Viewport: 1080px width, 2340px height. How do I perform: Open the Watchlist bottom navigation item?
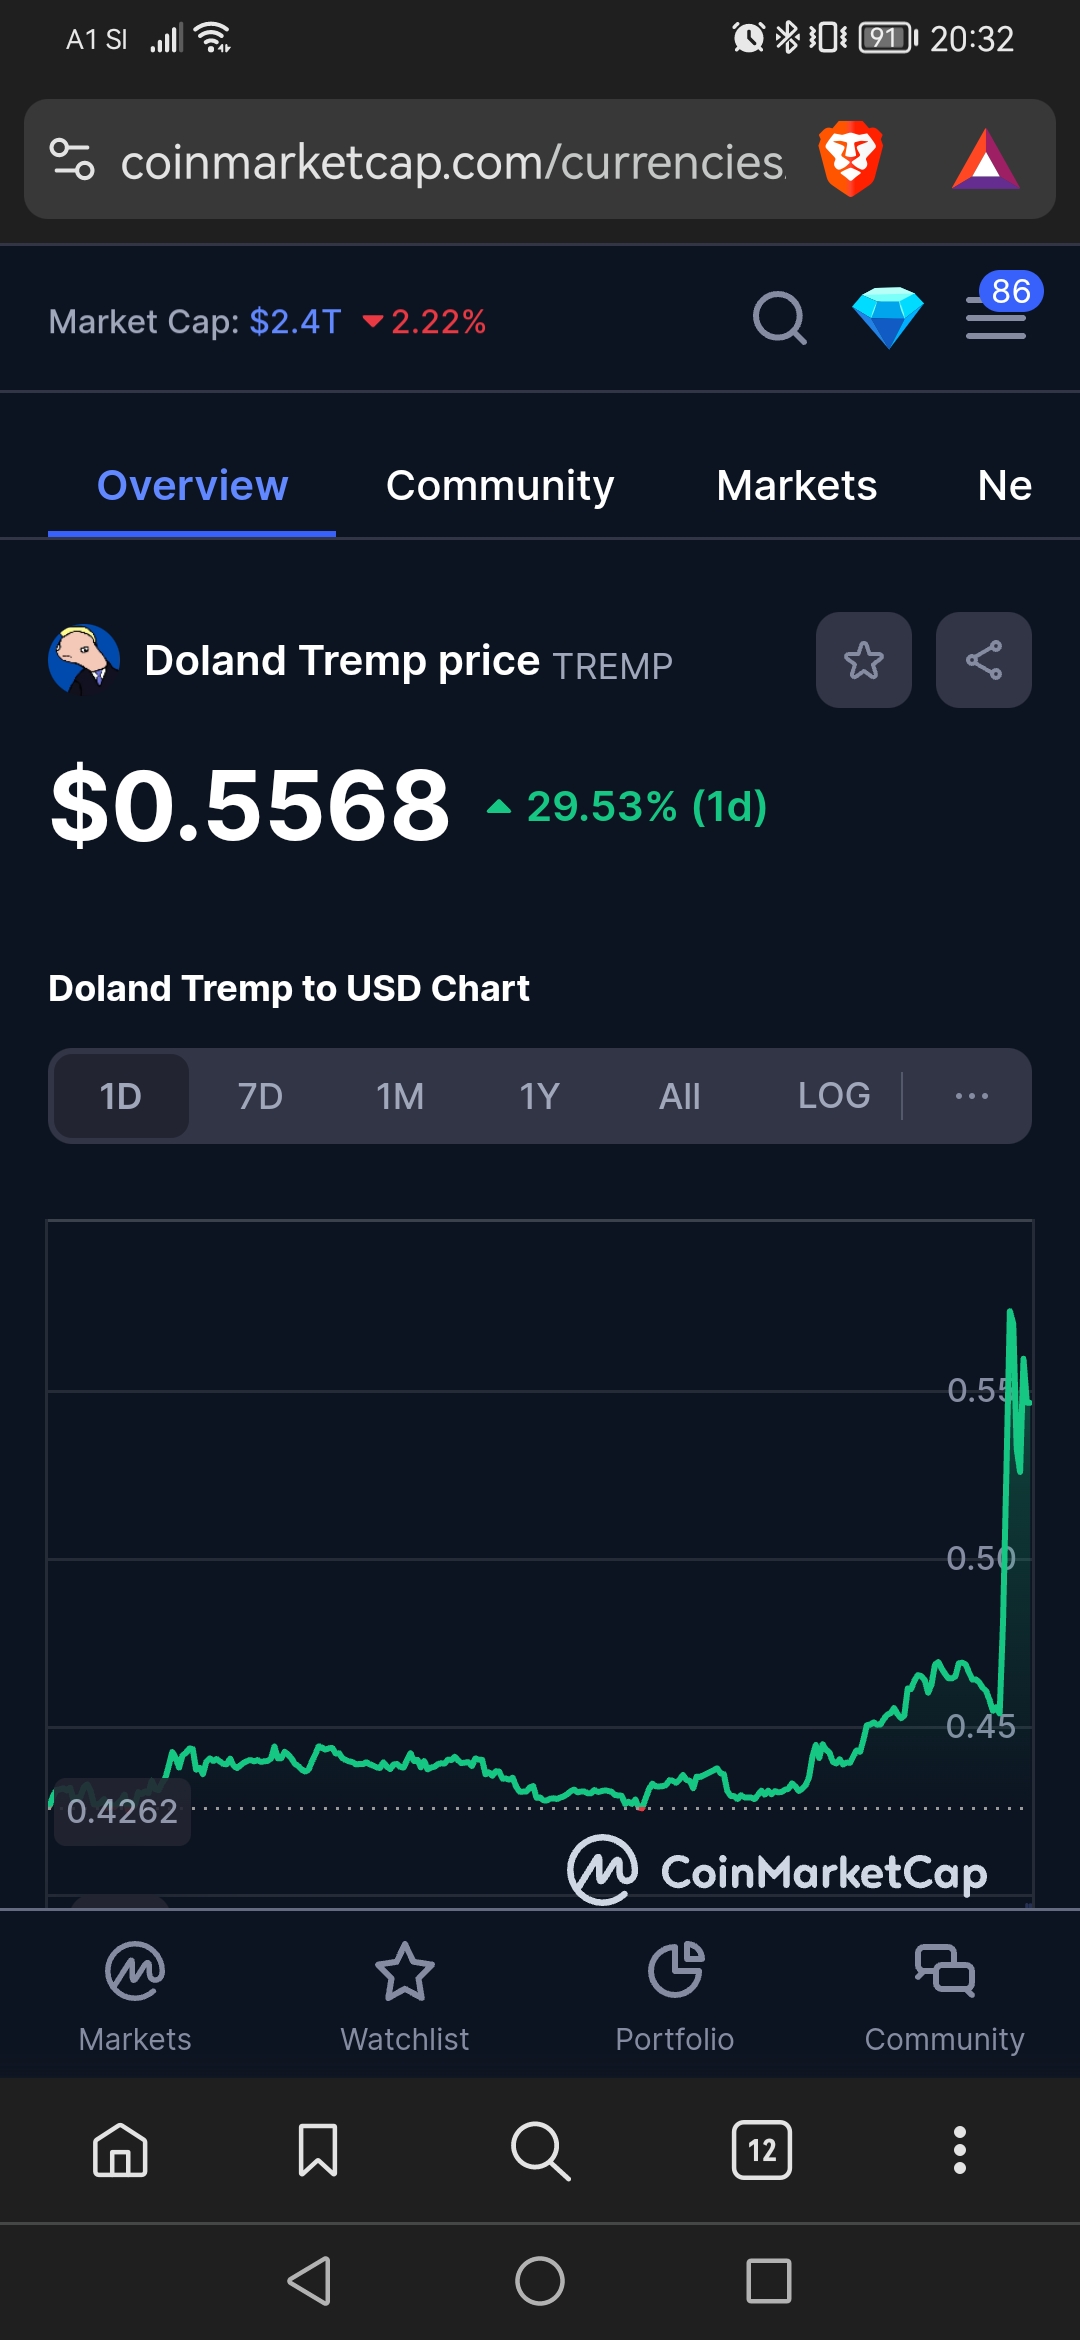405,1996
